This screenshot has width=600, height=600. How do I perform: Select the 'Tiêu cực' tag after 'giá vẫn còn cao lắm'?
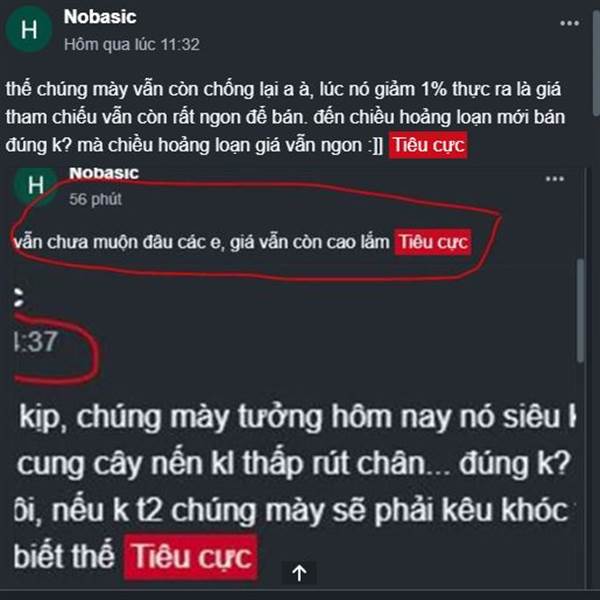point(433,242)
